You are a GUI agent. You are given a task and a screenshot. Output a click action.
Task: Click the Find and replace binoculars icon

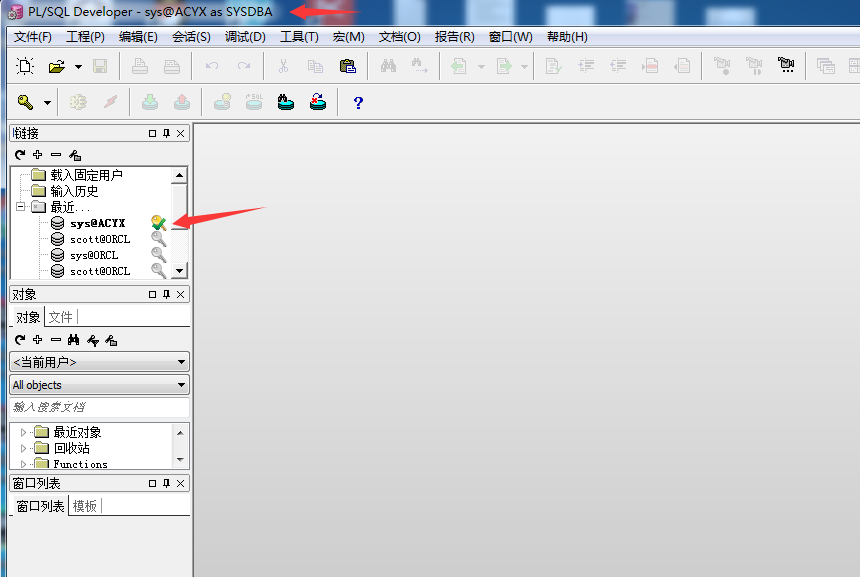click(420, 66)
